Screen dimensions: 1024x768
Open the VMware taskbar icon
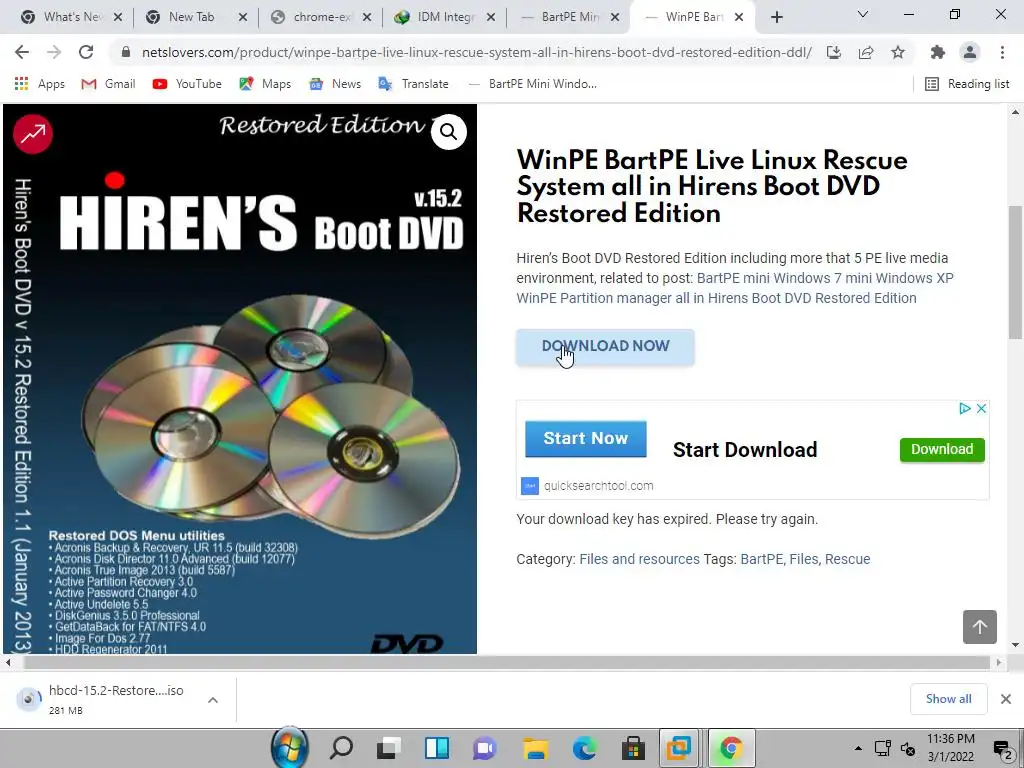pyautogui.click(x=679, y=747)
